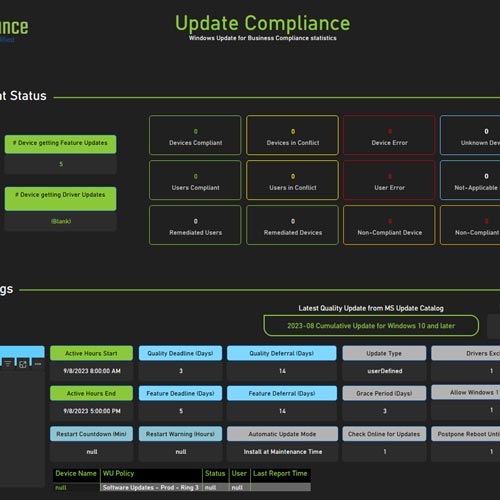
Task: Select the value 5 under Feature Updates
Action: click(61, 164)
